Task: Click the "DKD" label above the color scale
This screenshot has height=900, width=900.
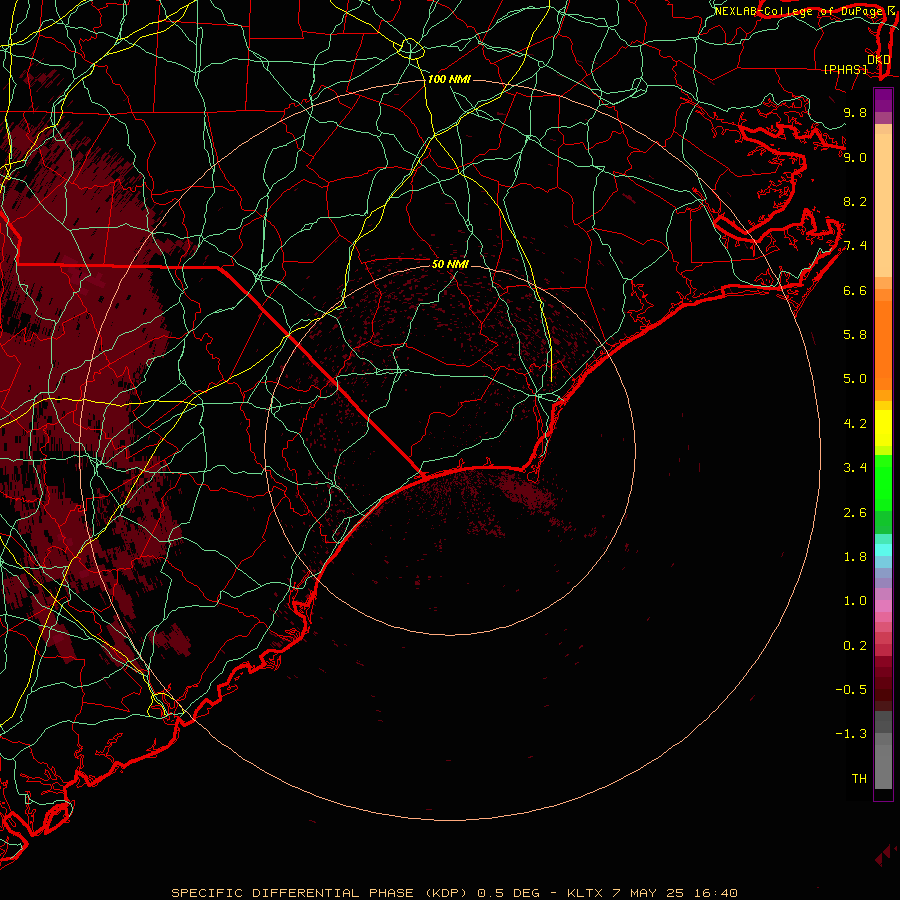Action: pos(879,59)
